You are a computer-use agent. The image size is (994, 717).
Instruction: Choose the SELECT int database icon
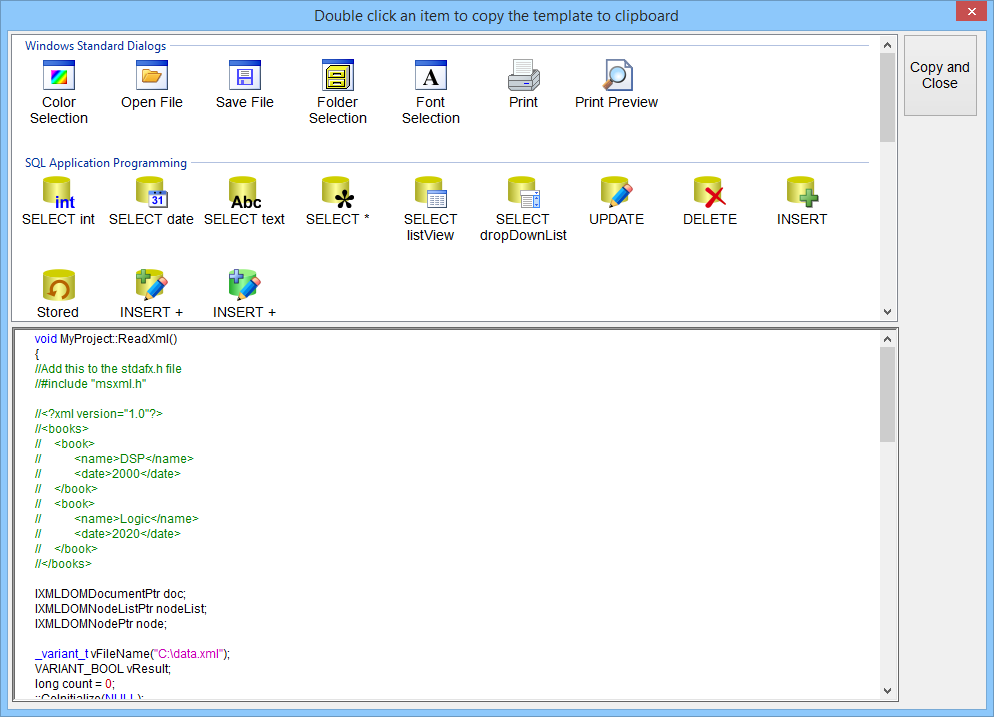click(59, 193)
